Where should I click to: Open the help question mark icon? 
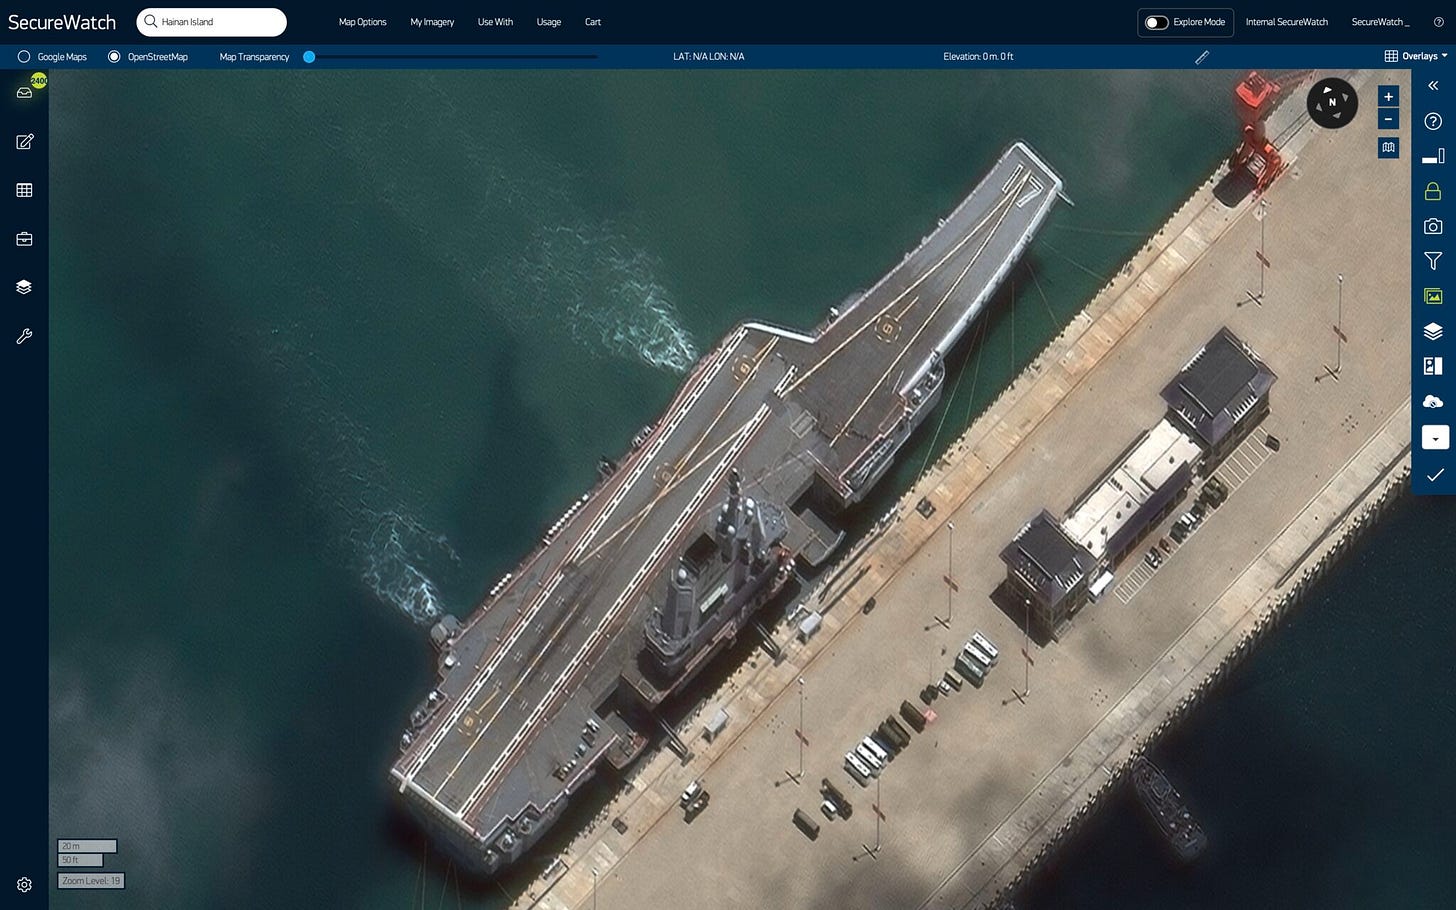pos(1433,121)
